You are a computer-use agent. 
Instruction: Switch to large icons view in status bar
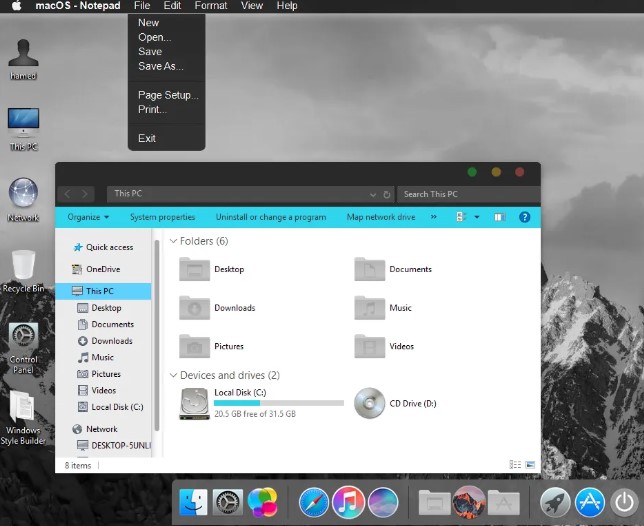coord(530,464)
